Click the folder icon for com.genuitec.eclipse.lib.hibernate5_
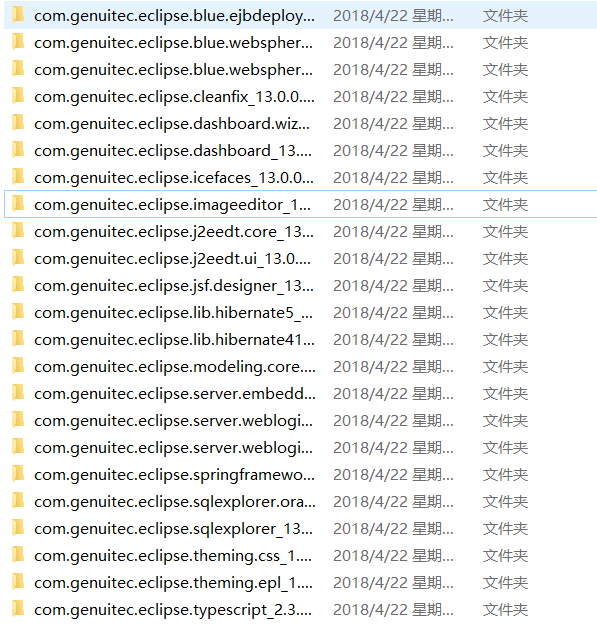Viewport: 597px width, 628px height. point(18,312)
